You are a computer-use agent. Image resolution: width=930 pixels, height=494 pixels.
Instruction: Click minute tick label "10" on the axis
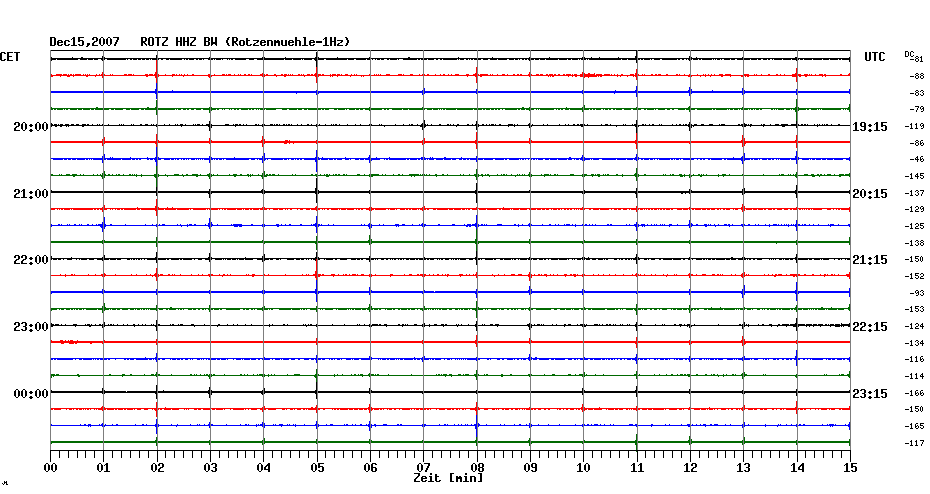(584, 468)
